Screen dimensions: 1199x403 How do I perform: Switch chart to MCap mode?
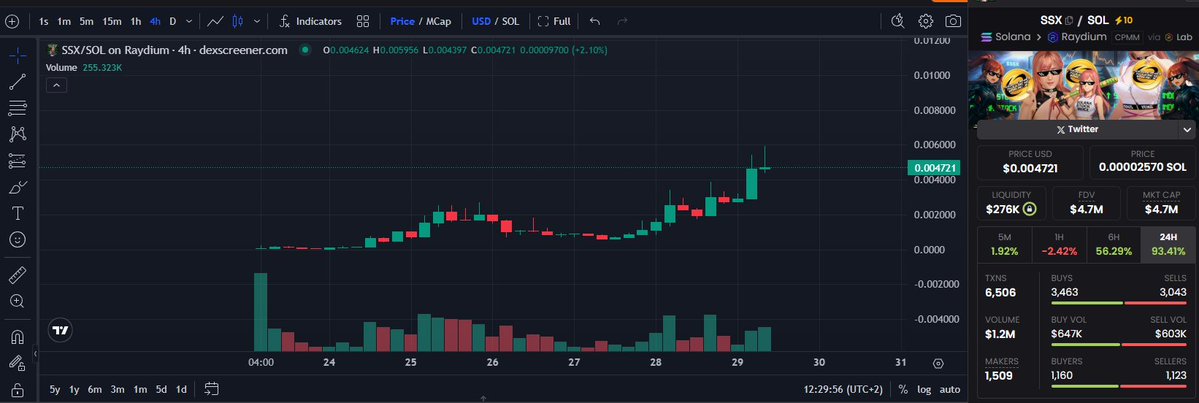pyautogui.click(x=438, y=21)
